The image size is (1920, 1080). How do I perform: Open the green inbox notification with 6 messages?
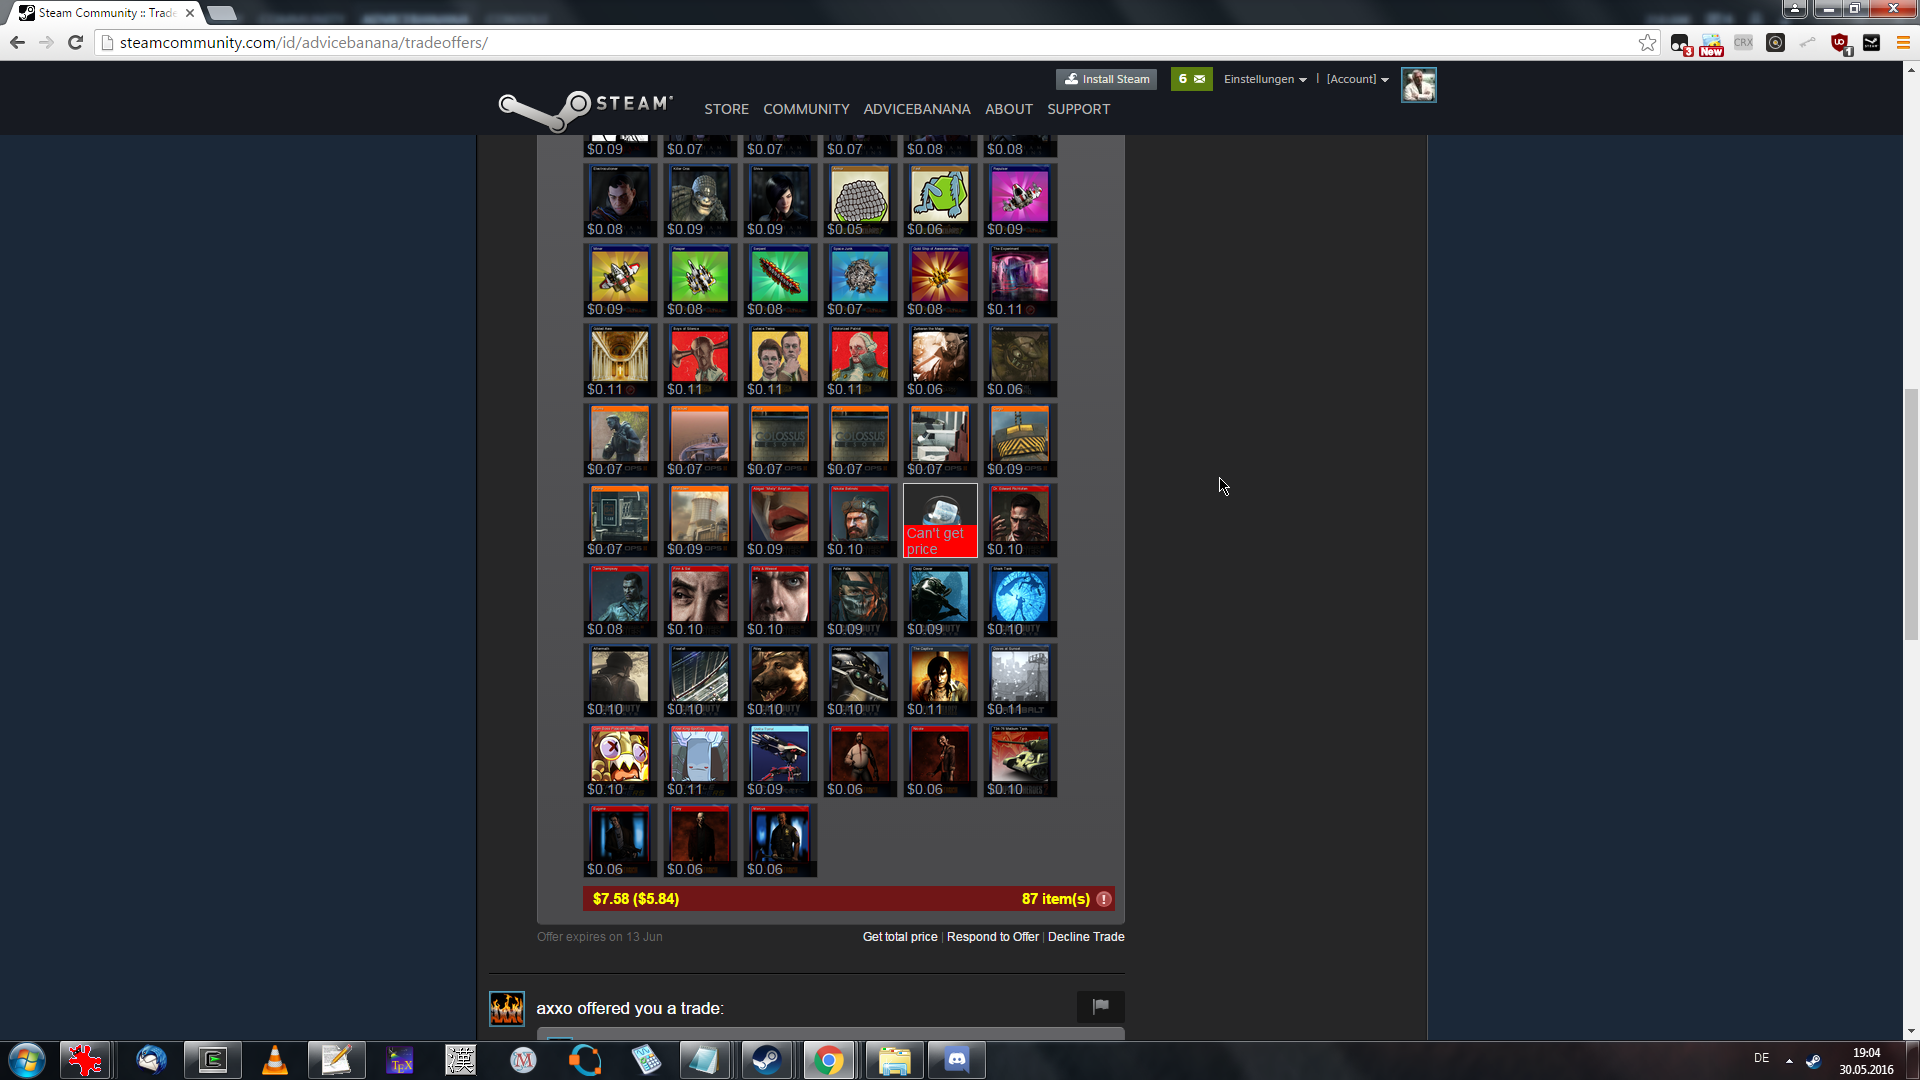point(1191,79)
